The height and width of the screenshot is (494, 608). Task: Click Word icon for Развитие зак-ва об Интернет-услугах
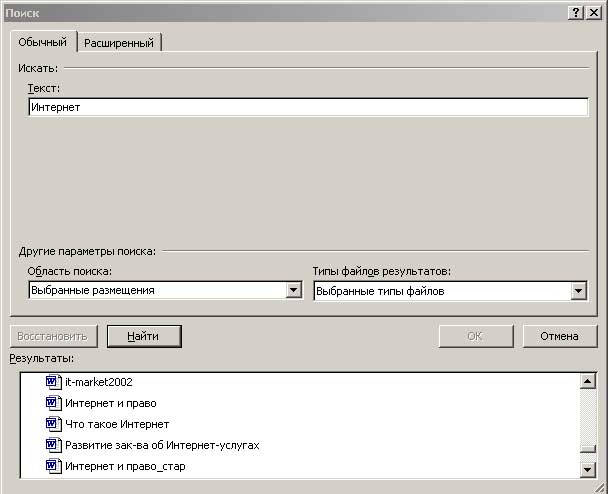(x=54, y=445)
